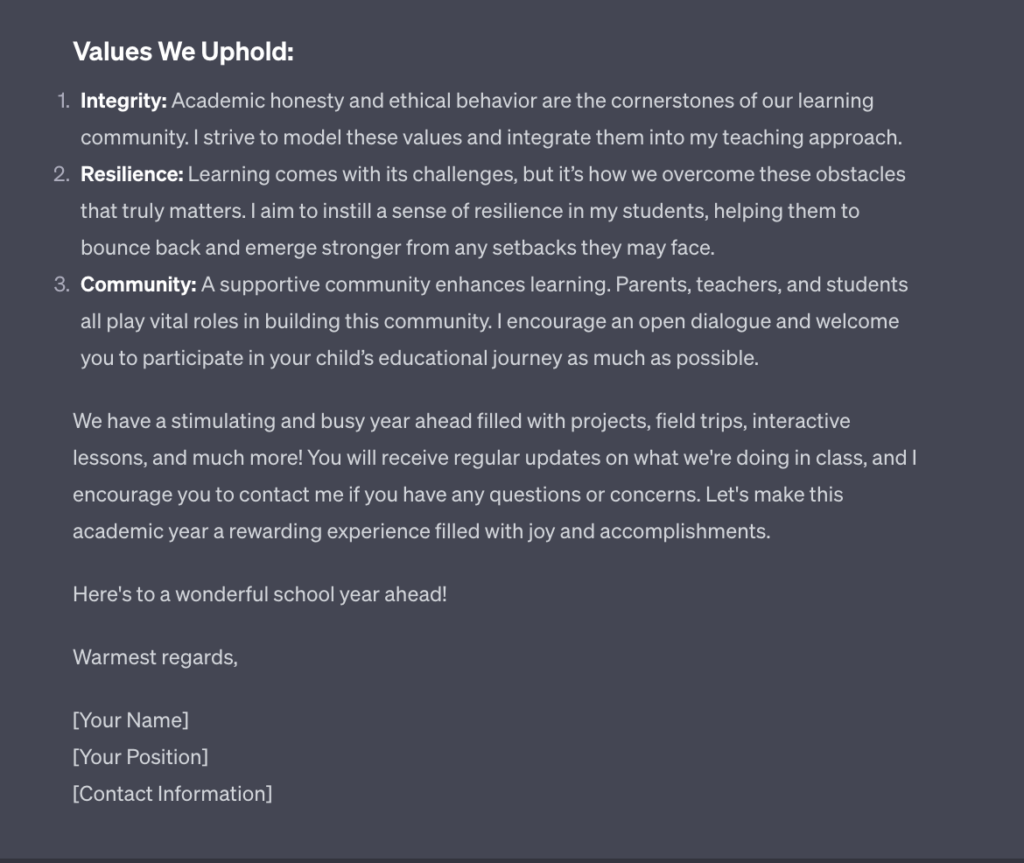Image resolution: width=1024 pixels, height=863 pixels.
Task: Click the '[Contact Information]' placeholder text
Action: click(172, 793)
